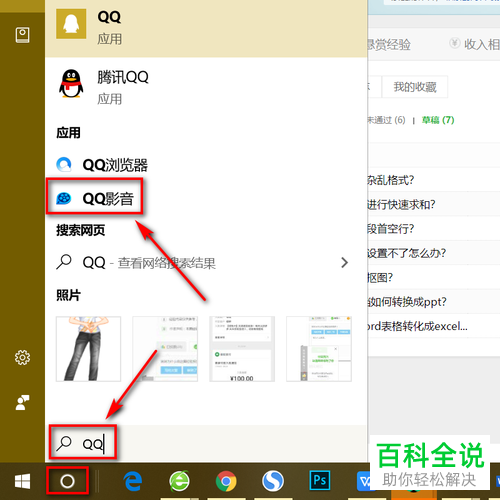Open the Windows Start button
Viewport: 500px width, 500px height.
[x=22, y=481]
